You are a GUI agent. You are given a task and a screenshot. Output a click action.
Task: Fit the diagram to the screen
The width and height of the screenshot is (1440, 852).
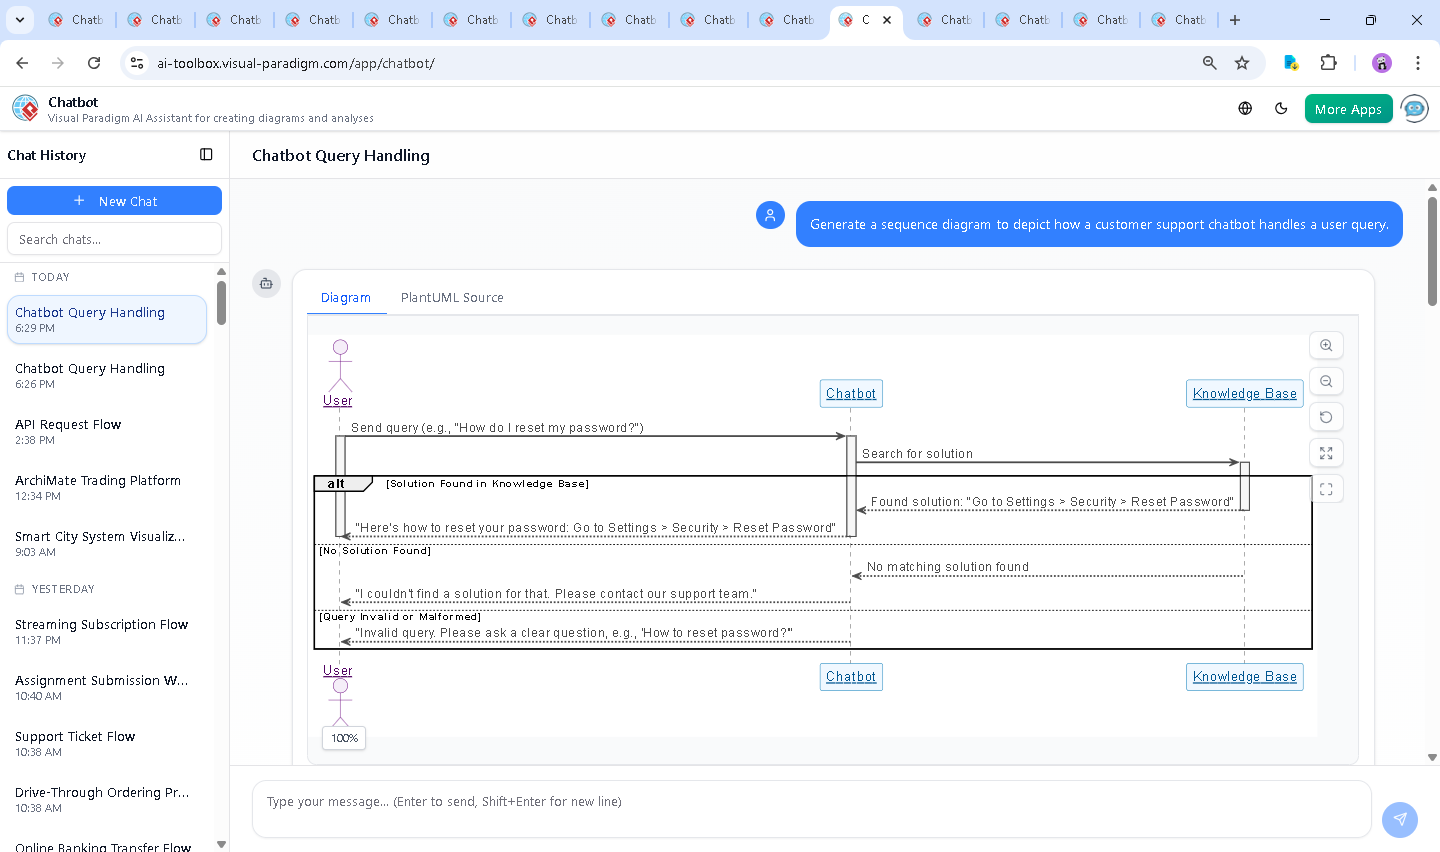1326,453
